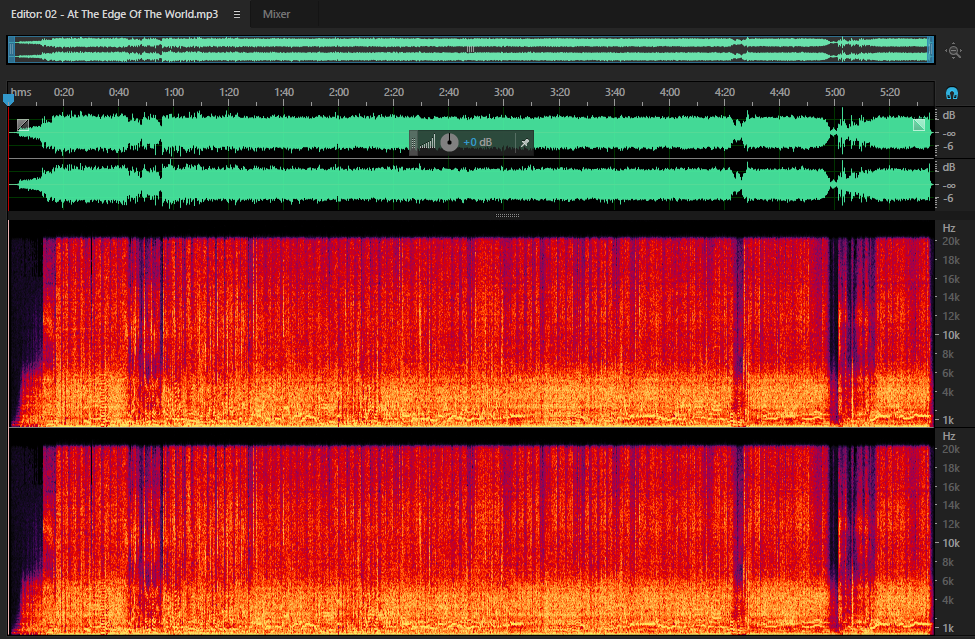Click the -6 mark on the lower waveform scale
The image size is (975, 639).
(x=948, y=199)
